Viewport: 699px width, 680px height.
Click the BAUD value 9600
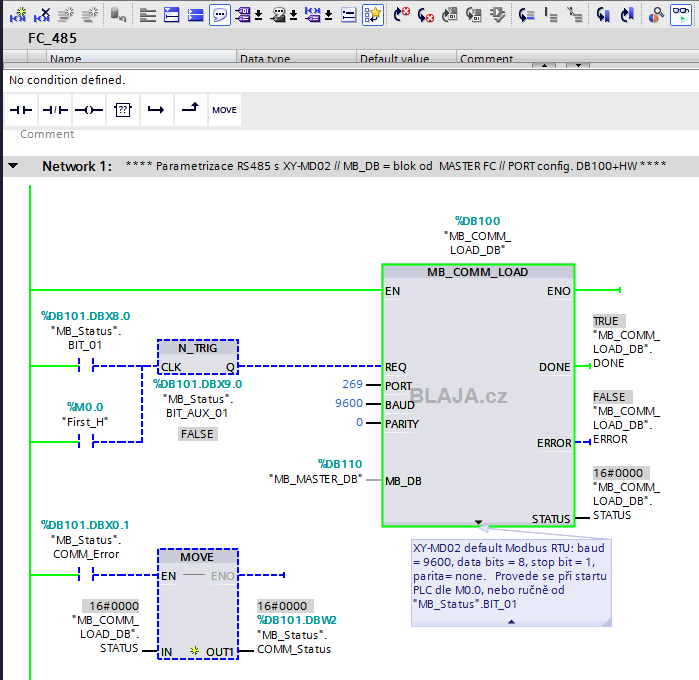coord(349,403)
